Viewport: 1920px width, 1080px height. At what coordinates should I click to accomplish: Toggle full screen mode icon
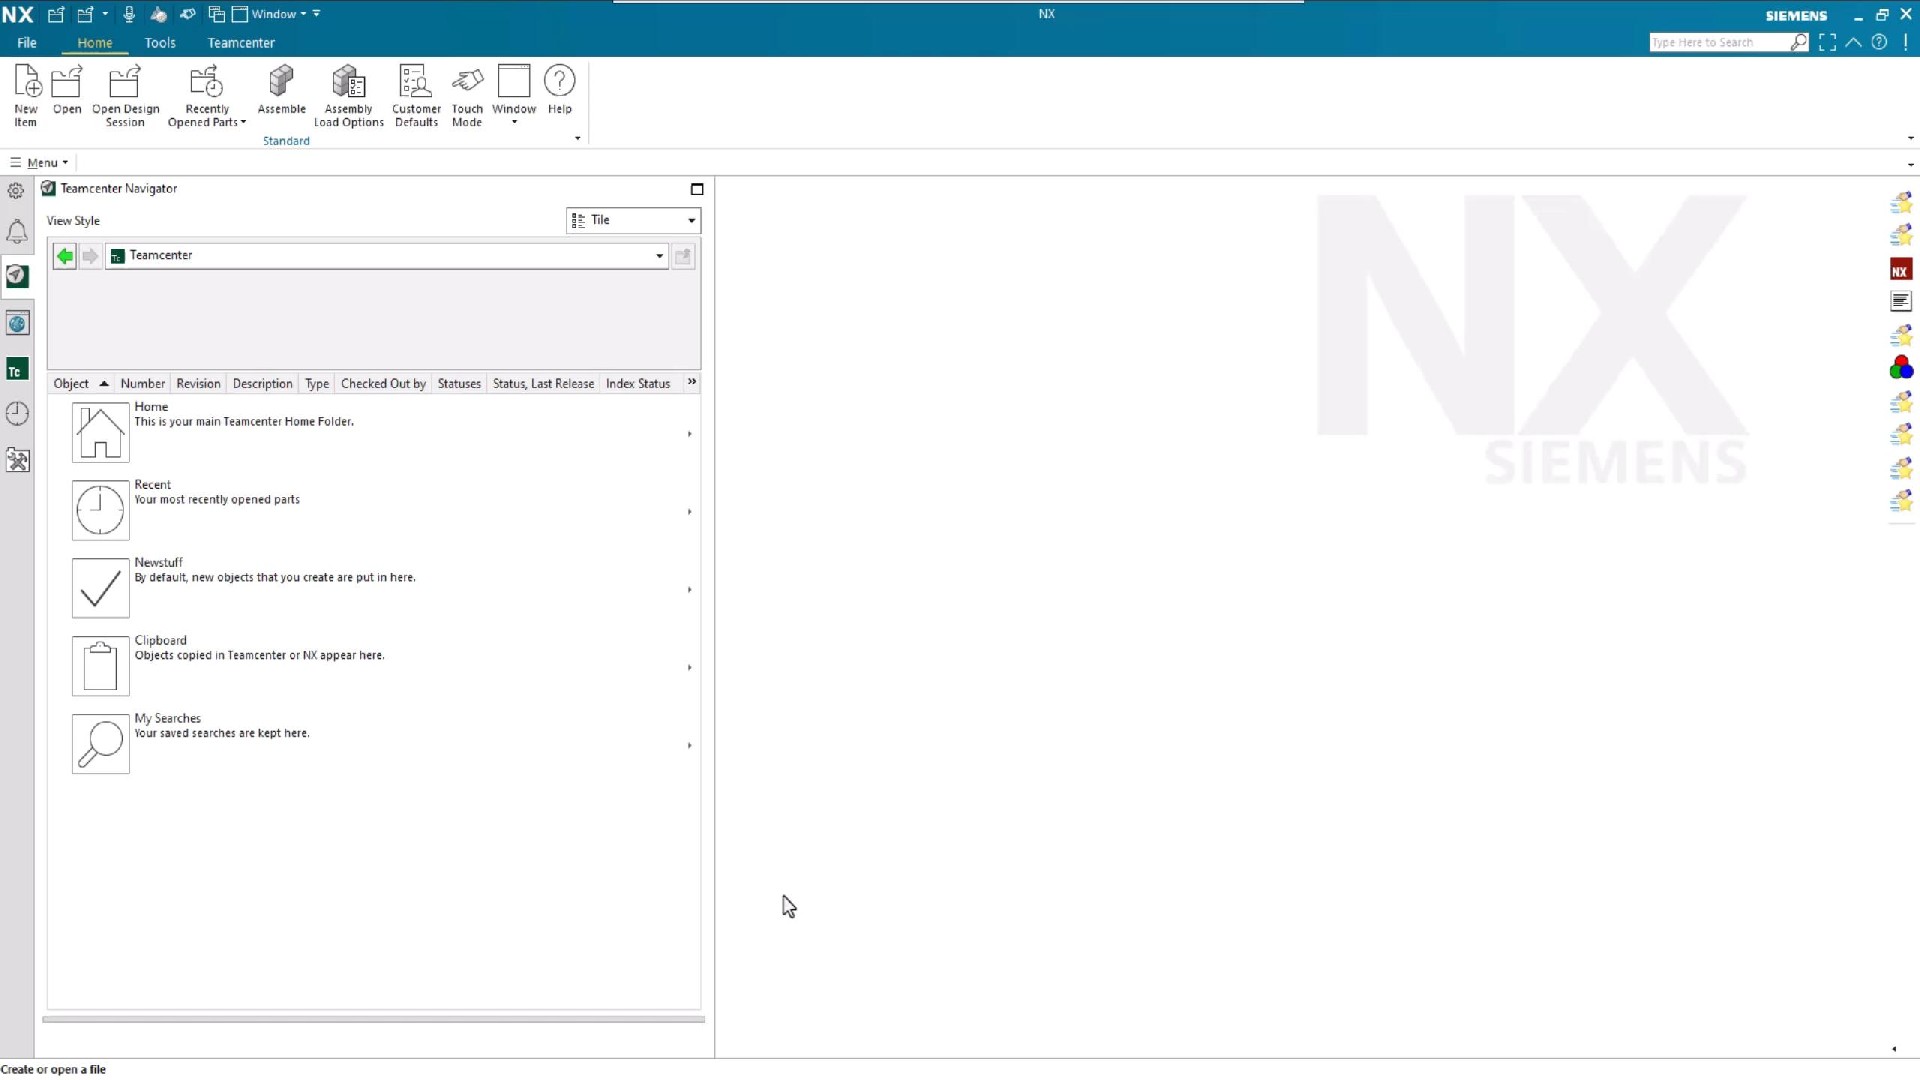[1827, 42]
